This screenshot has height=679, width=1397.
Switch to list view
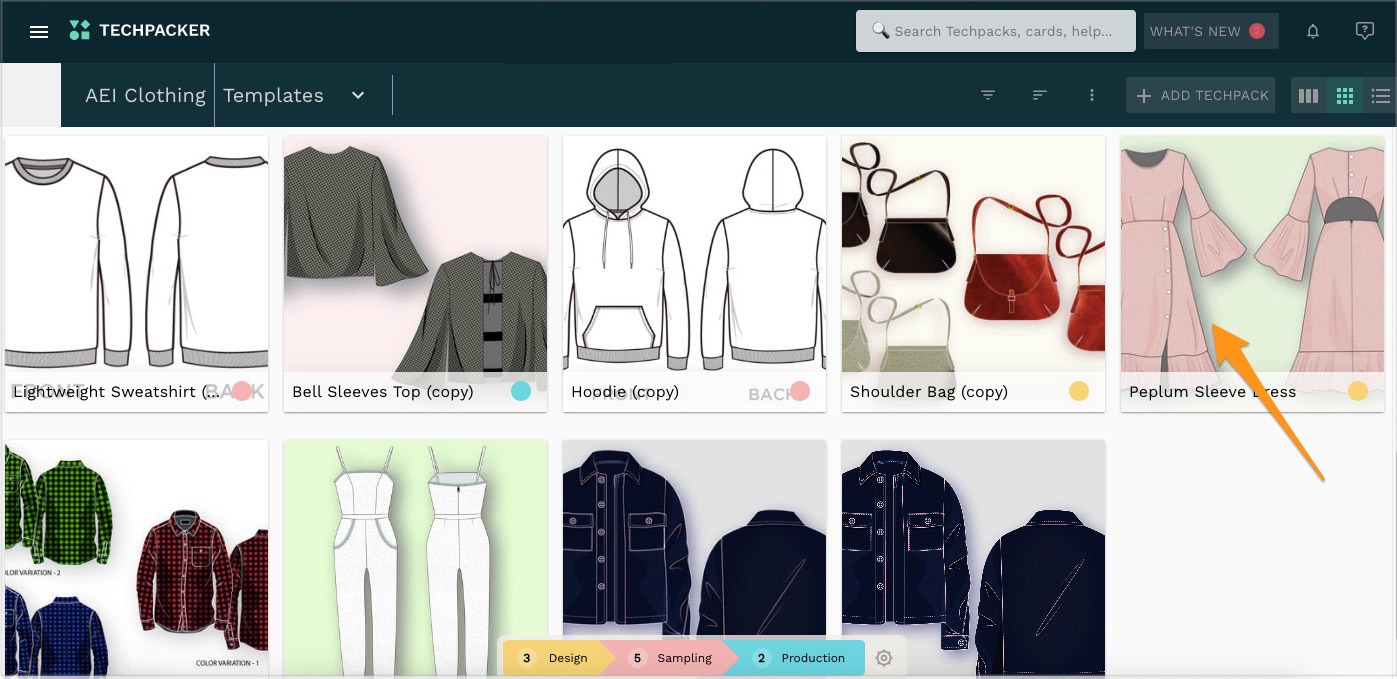pos(1381,96)
